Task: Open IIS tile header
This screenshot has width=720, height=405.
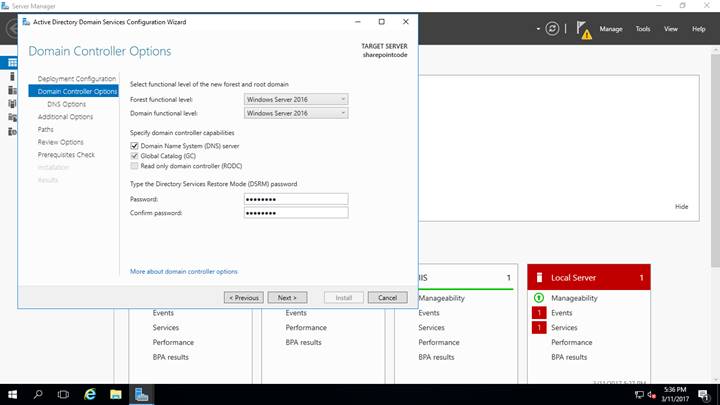Action: 468,277
